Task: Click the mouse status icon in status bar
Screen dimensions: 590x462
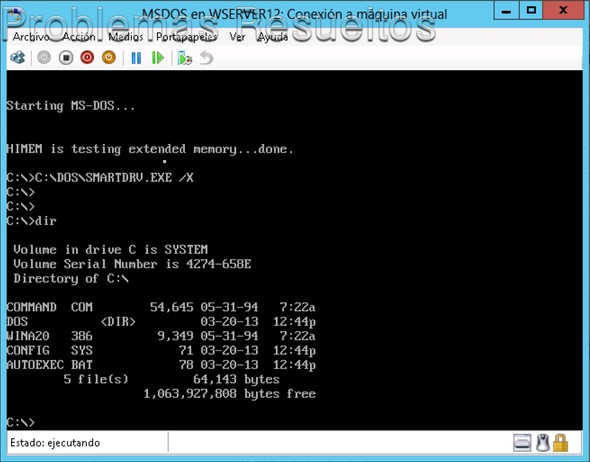Action: tap(543, 443)
